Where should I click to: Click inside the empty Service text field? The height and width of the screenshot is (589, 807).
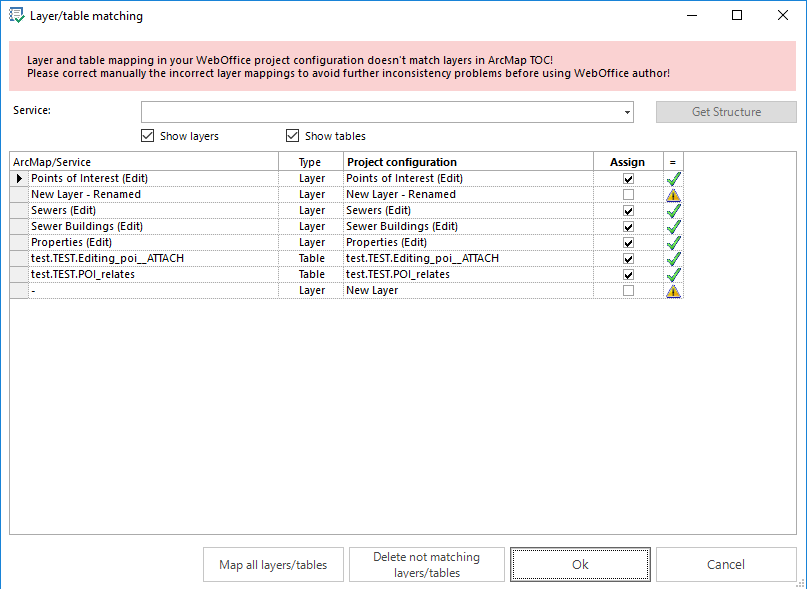pos(380,111)
